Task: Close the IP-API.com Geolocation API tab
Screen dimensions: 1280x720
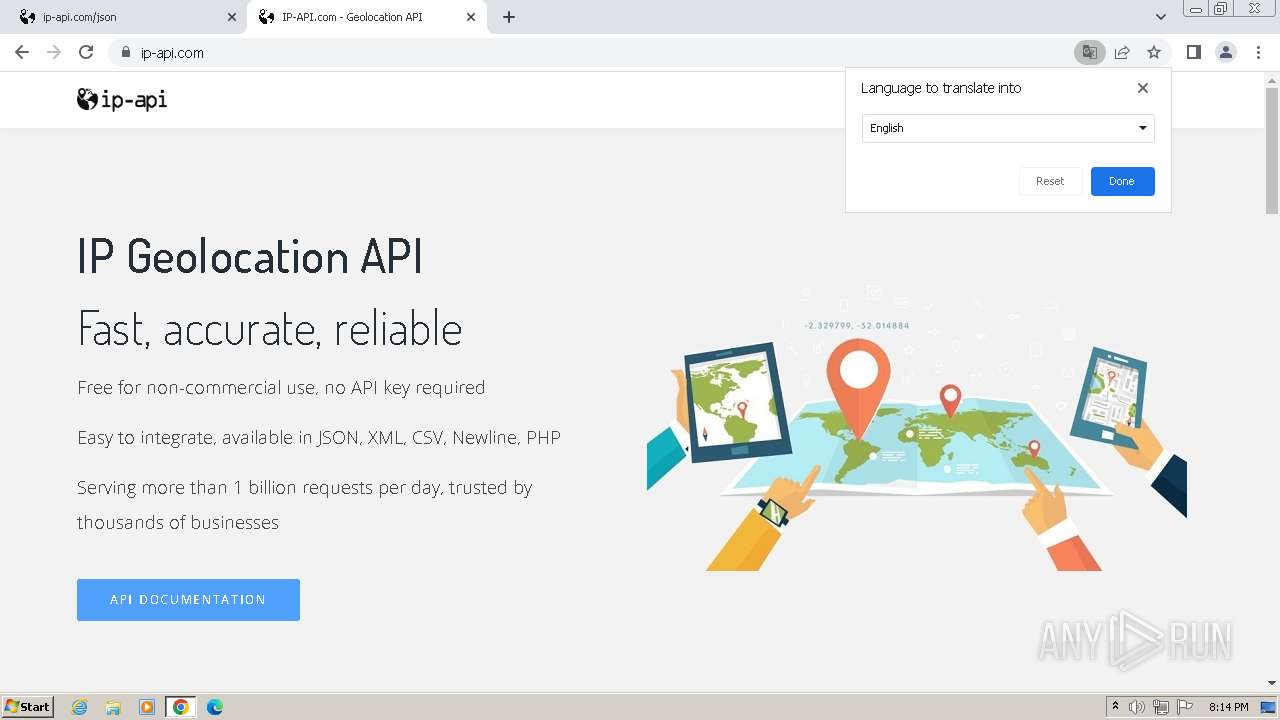Action: (471, 17)
